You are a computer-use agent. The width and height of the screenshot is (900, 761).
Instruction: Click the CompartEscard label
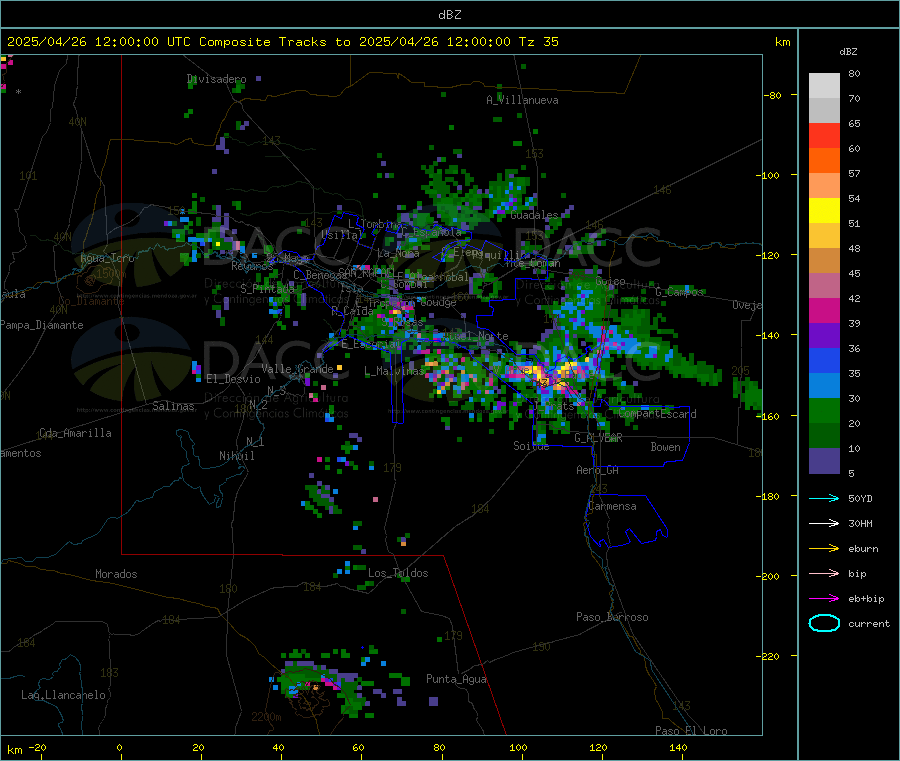coord(657,414)
